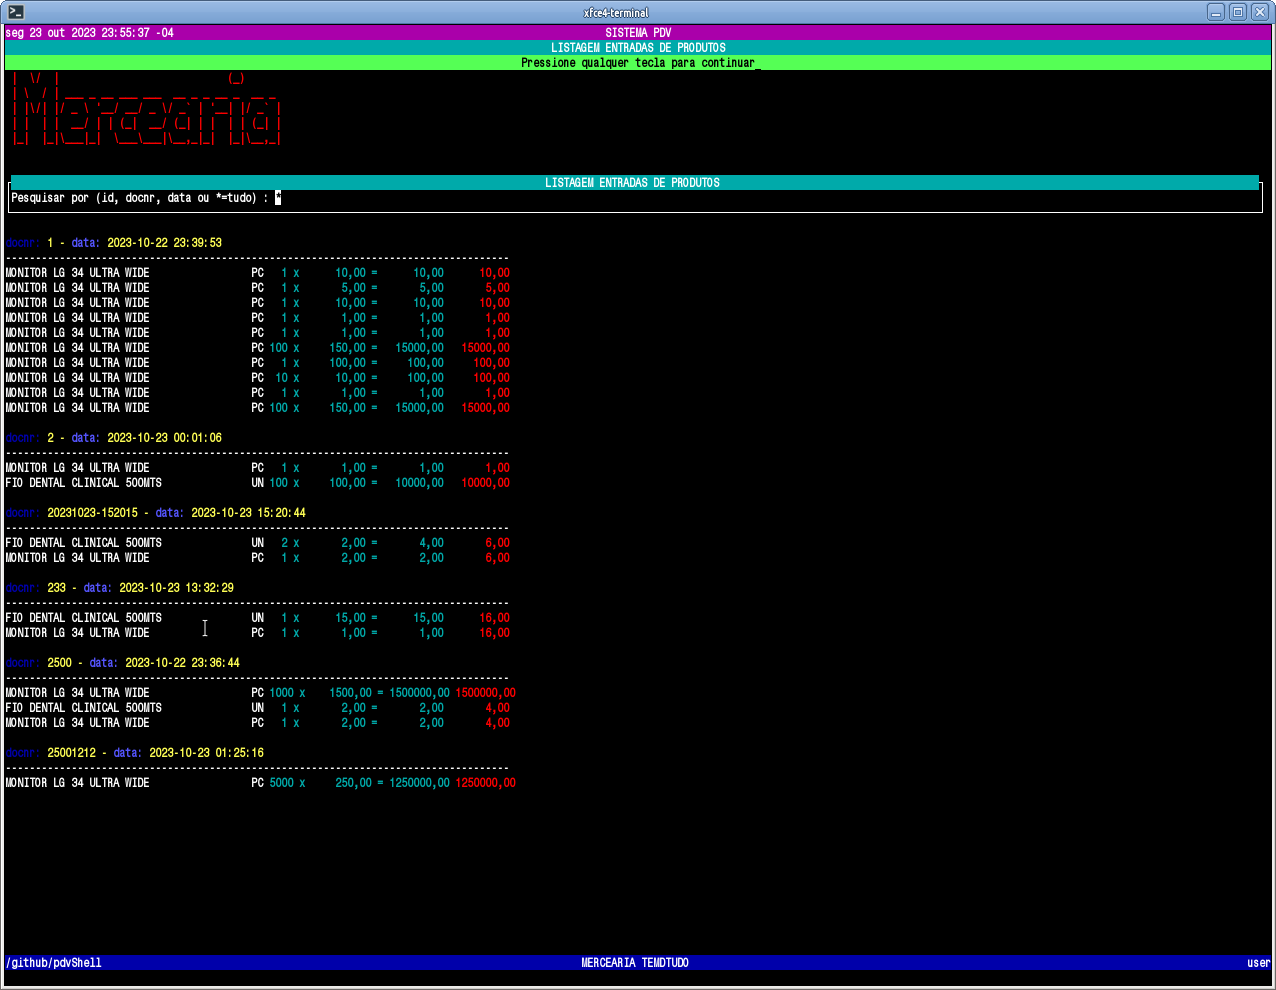The image size is (1276, 990).
Task: Select docnr 233 header line
Action: [120, 588]
